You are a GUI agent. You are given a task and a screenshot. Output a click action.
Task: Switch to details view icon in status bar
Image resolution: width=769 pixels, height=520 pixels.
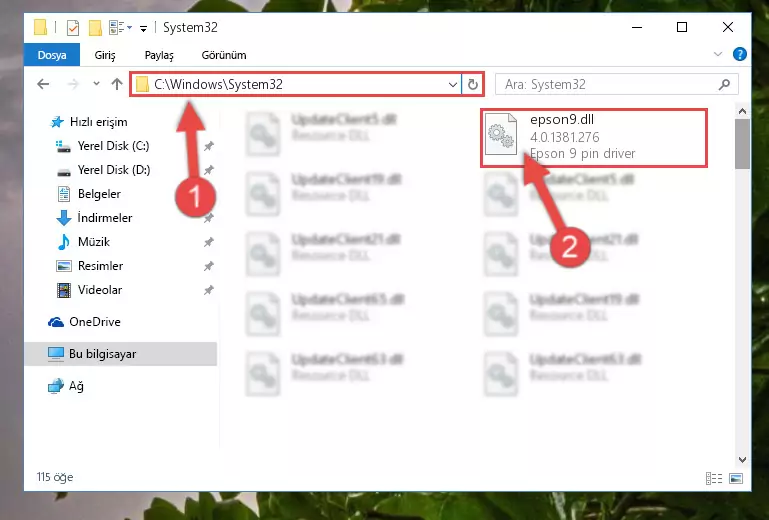[714, 478]
